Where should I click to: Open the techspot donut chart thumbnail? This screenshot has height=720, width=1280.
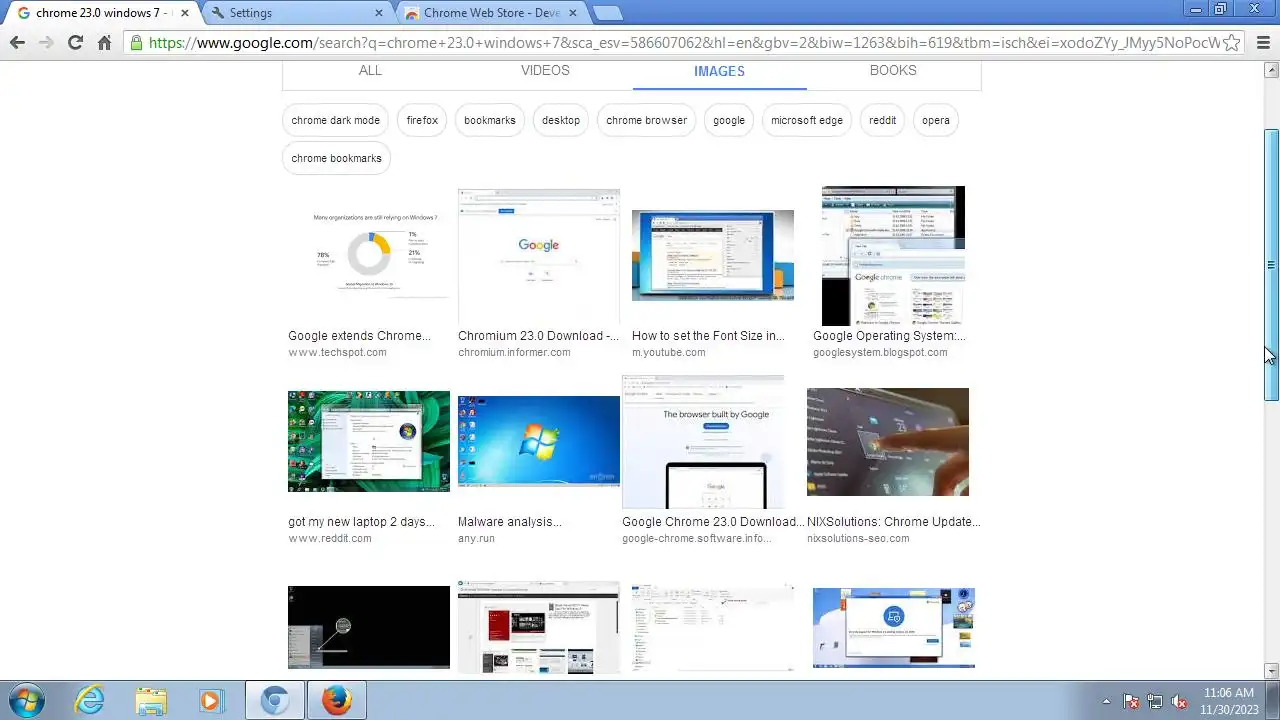369,255
